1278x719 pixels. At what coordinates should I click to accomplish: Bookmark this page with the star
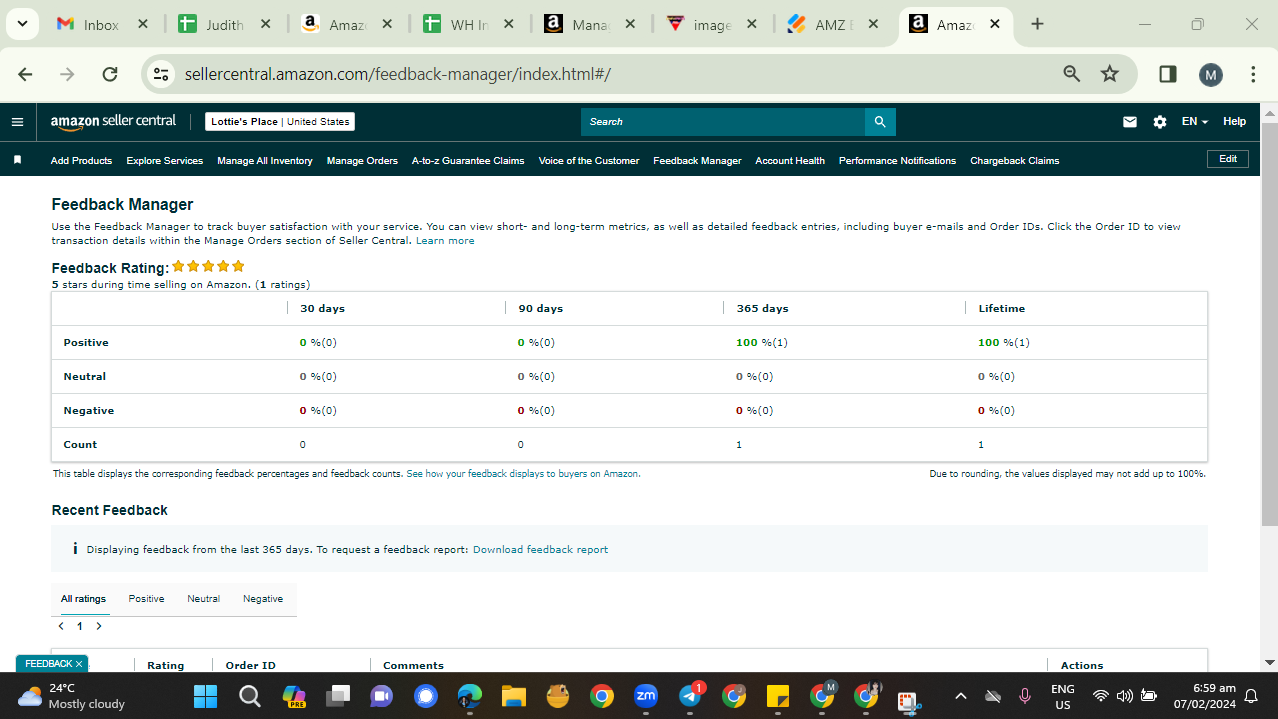coord(1109,73)
